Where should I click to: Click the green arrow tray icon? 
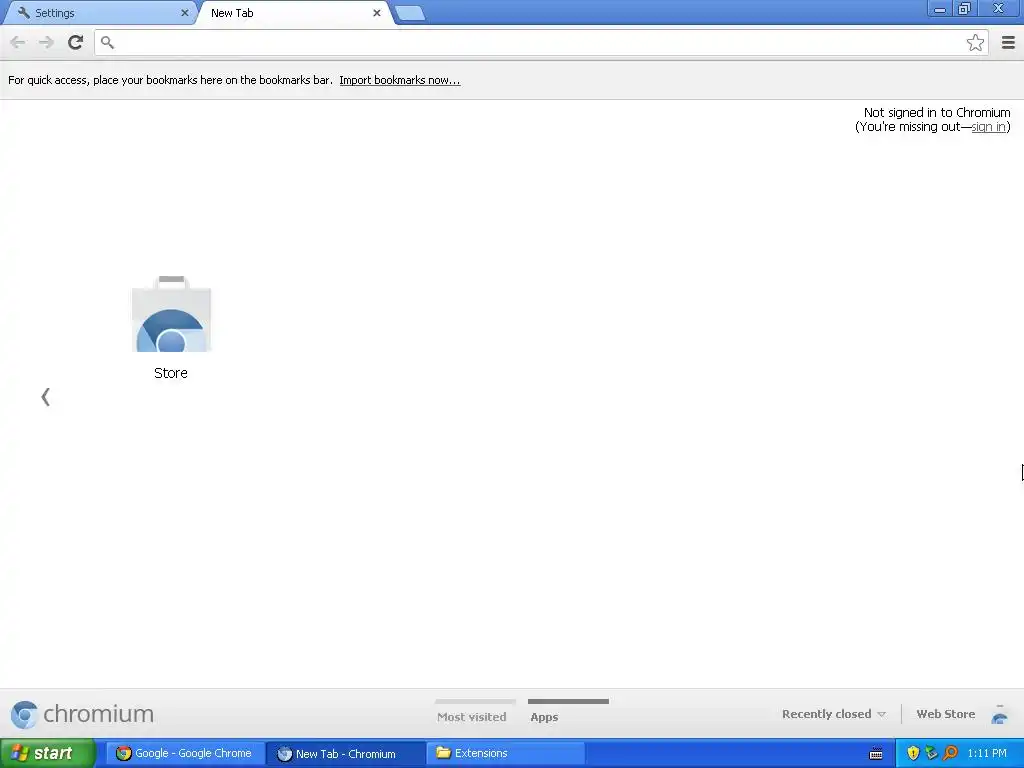coord(931,753)
